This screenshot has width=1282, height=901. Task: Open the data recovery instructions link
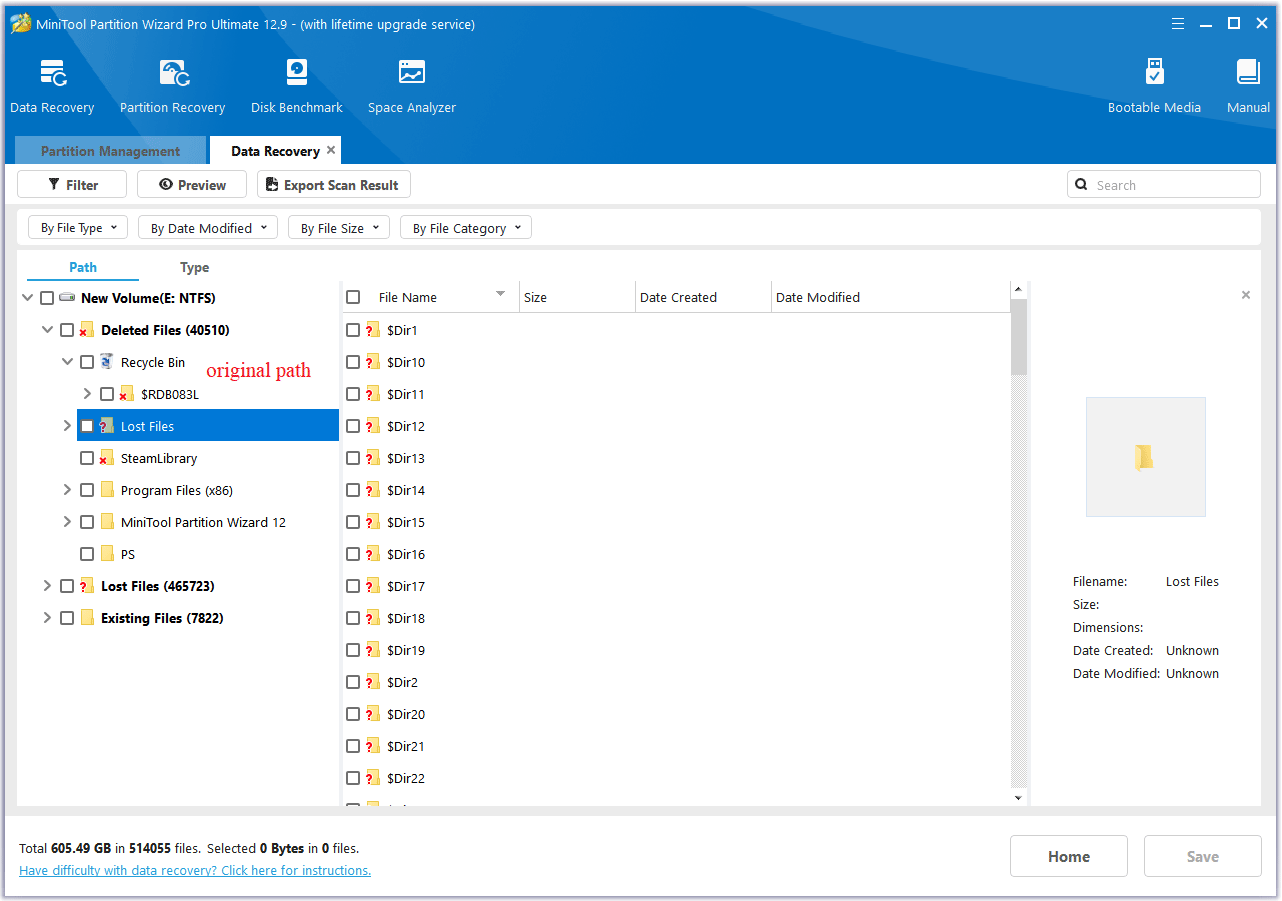click(x=195, y=870)
